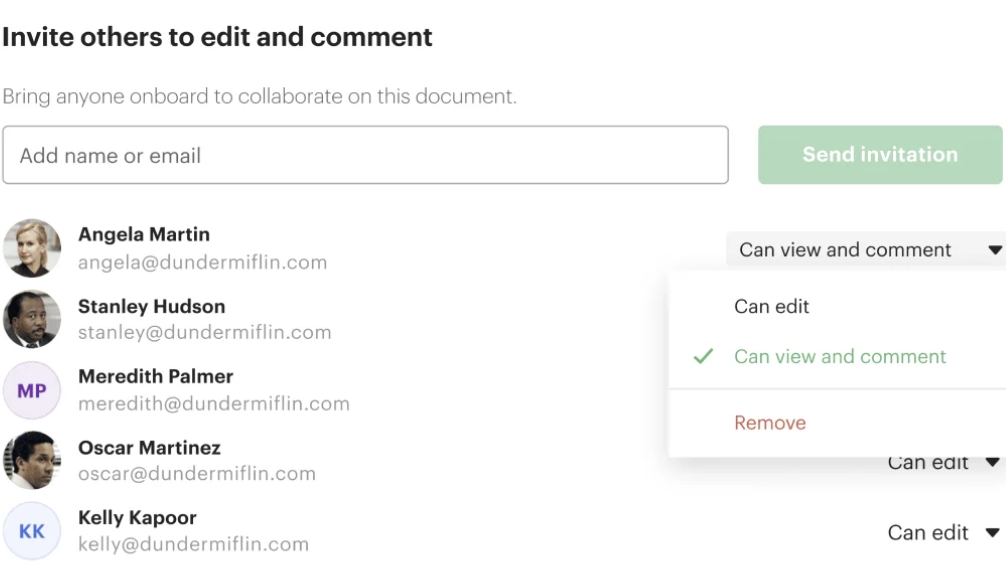This screenshot has height=566, width=1006.
Task: Click Angela Martin's profile photo
Action: tap(32, 248)
